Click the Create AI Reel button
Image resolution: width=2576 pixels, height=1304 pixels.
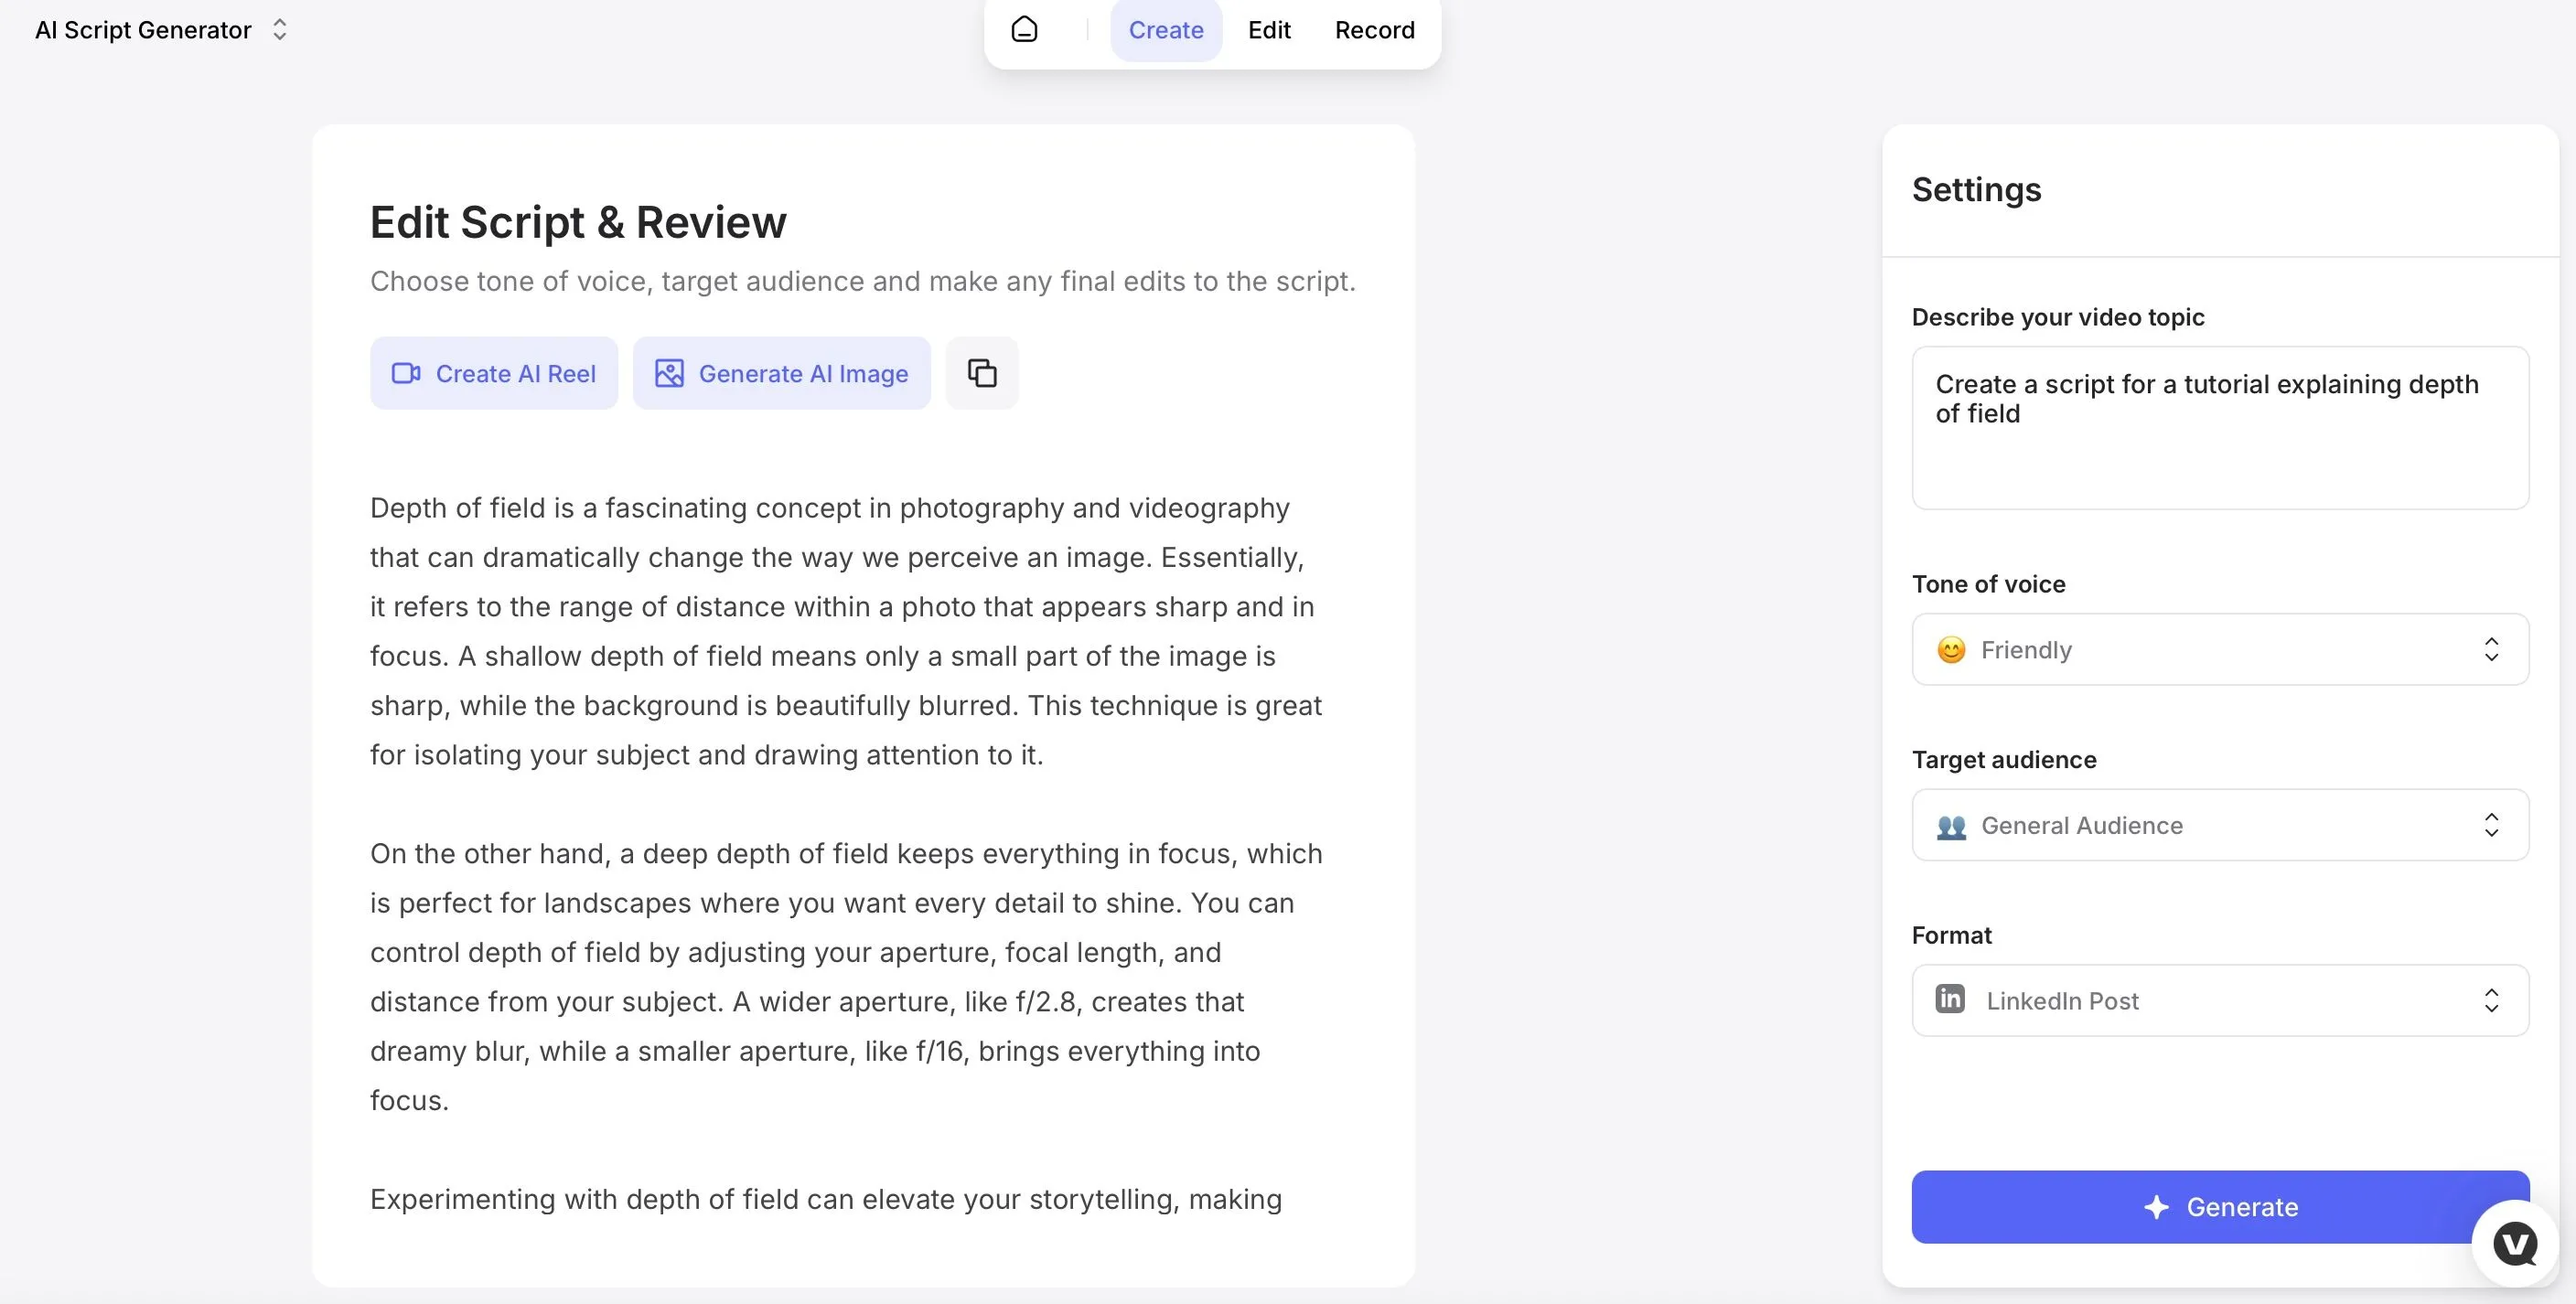tap(494, 373)
